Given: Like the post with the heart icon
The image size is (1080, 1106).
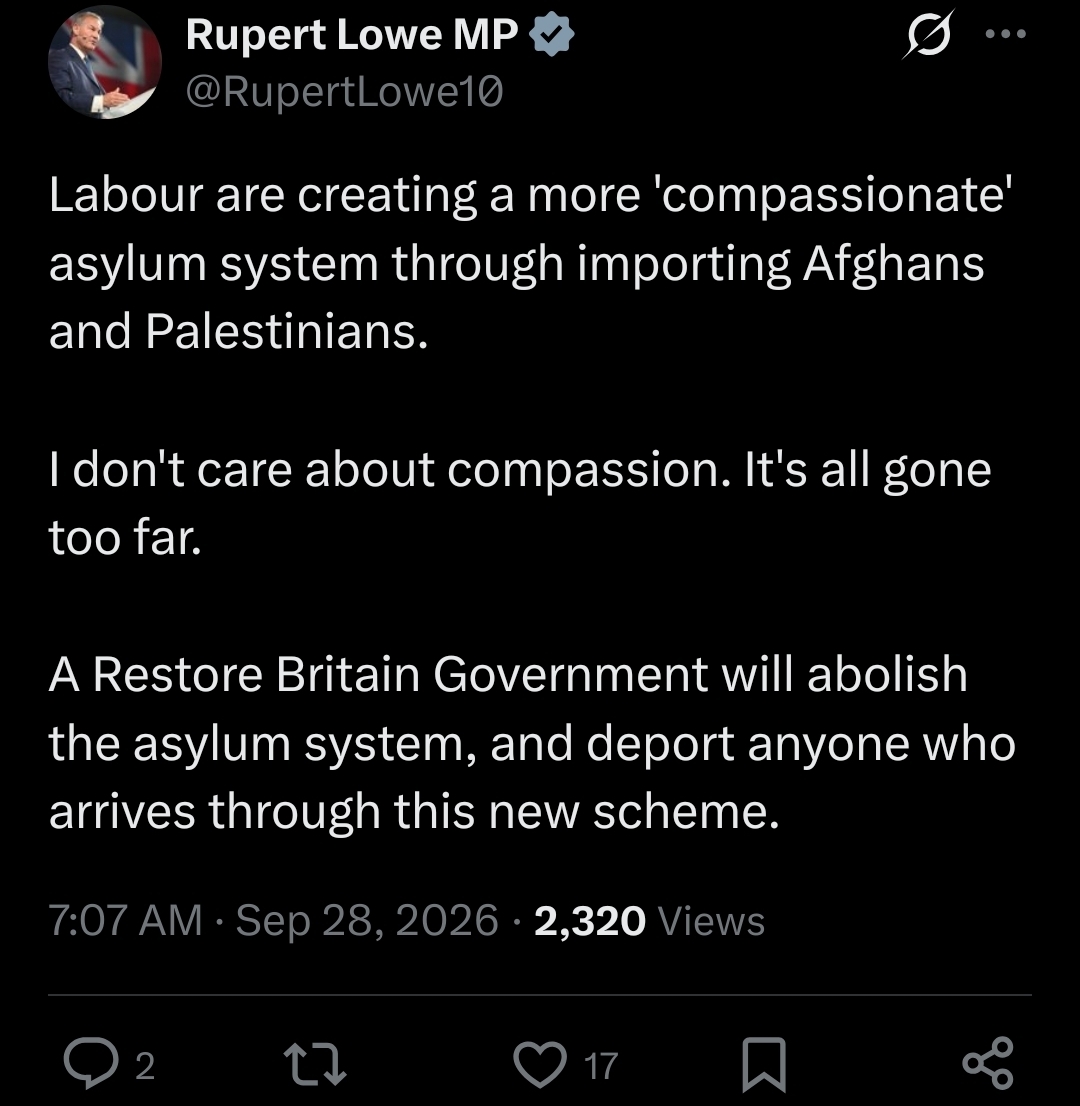Looking at the screenshot, I should point(540,1064).
